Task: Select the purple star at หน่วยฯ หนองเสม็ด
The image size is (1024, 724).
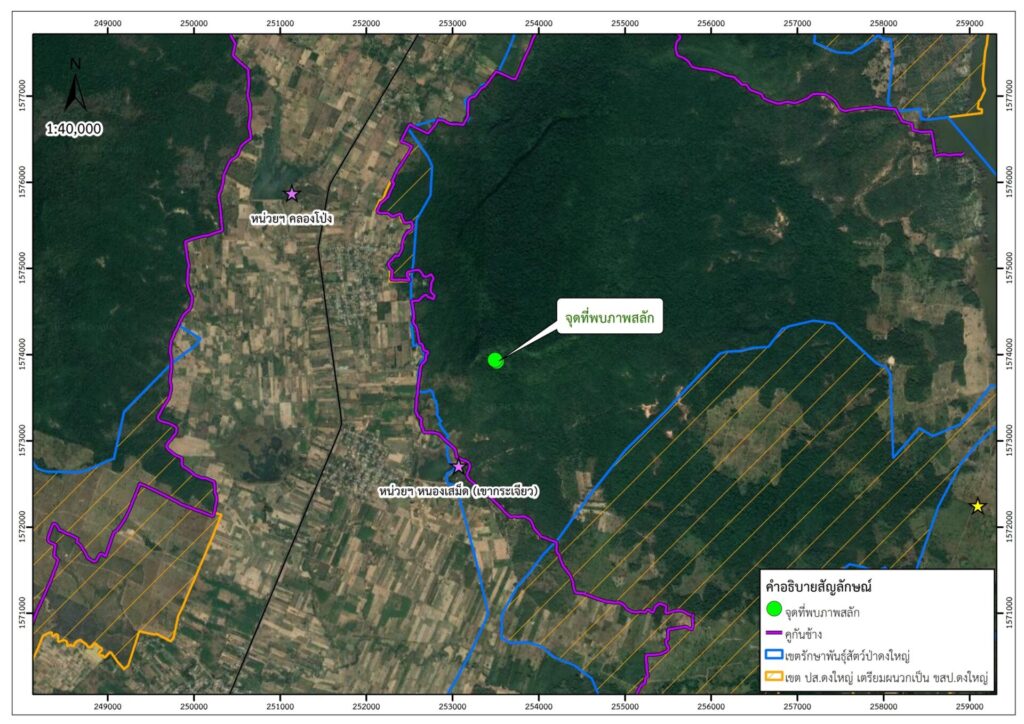Action: tap(459, 467)
